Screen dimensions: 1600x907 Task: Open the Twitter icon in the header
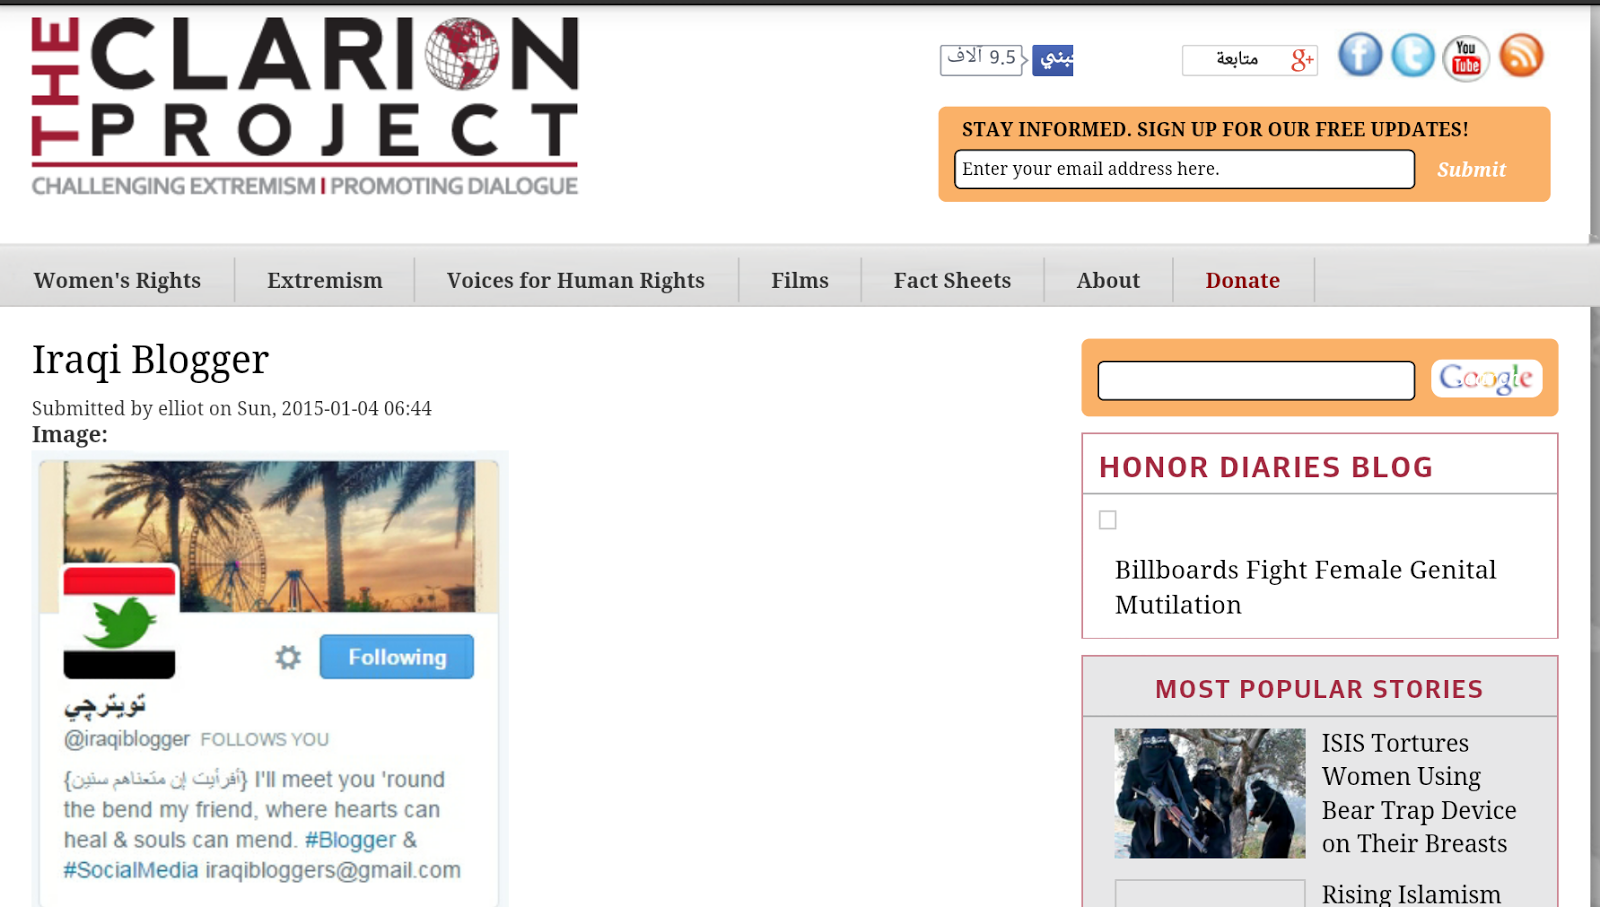1412,56
